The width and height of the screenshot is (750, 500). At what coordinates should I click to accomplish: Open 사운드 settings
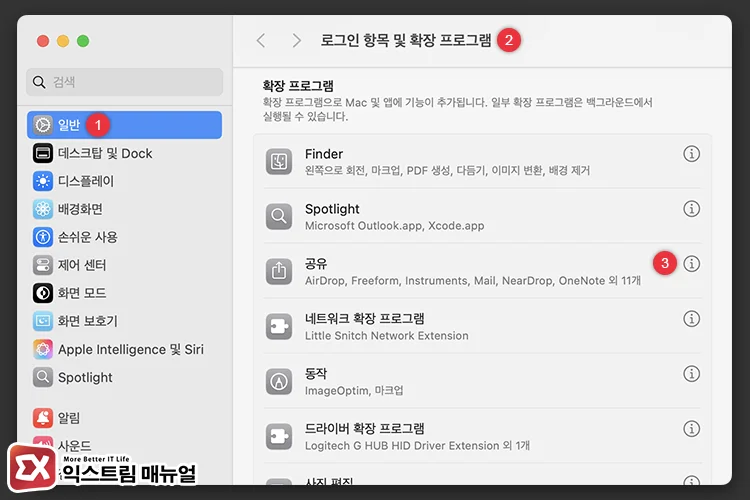click(x=124, y=445)
